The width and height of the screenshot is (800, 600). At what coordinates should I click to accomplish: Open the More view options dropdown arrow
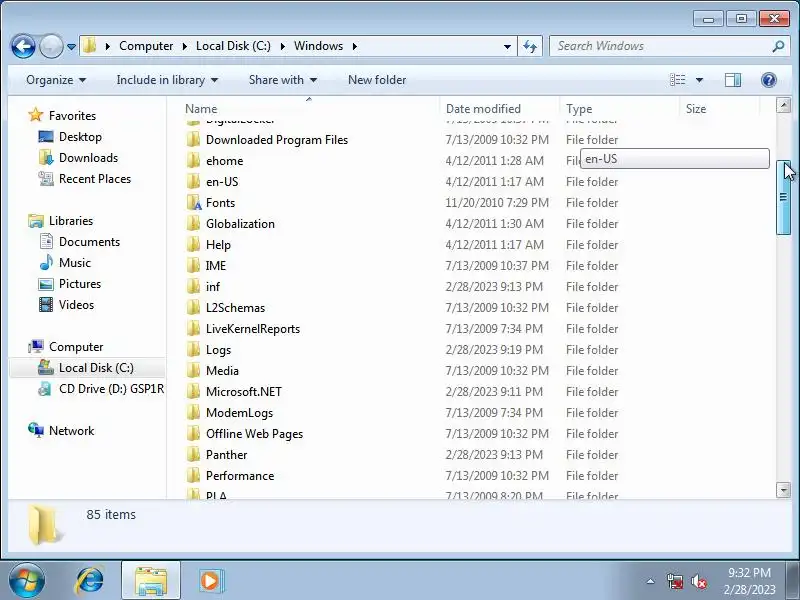(699, 80)
